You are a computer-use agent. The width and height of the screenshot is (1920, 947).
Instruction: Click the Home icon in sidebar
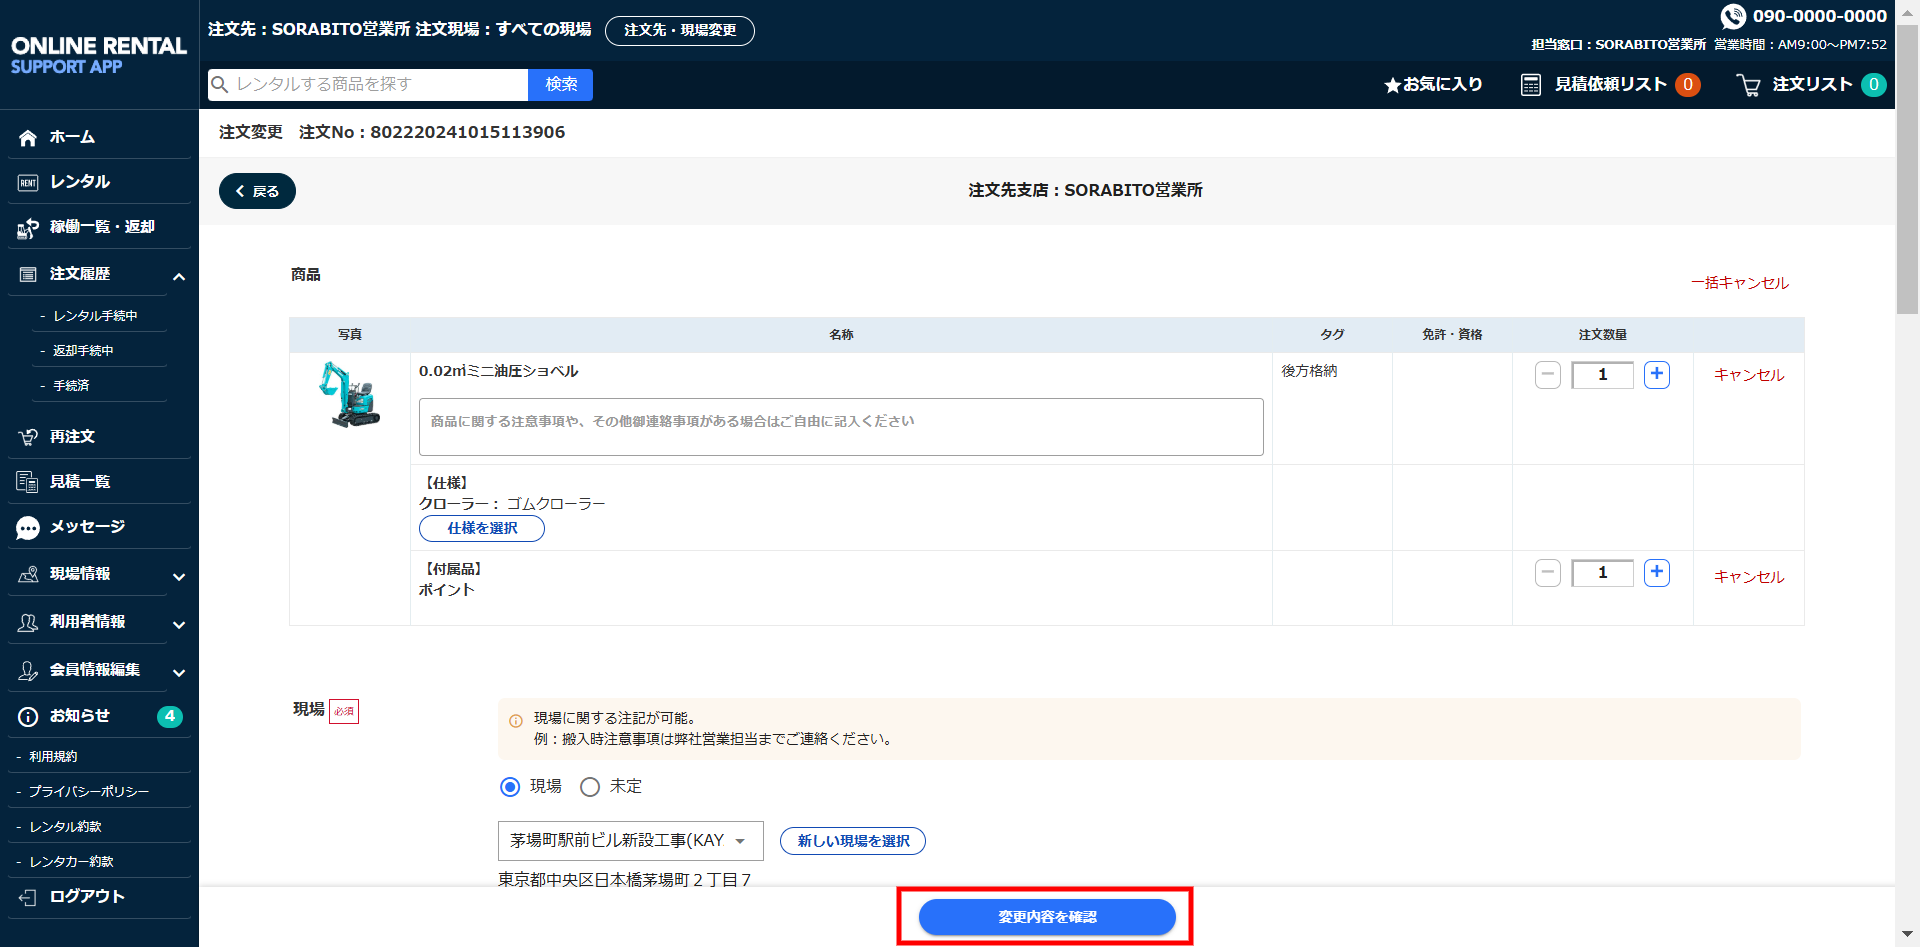28,138
